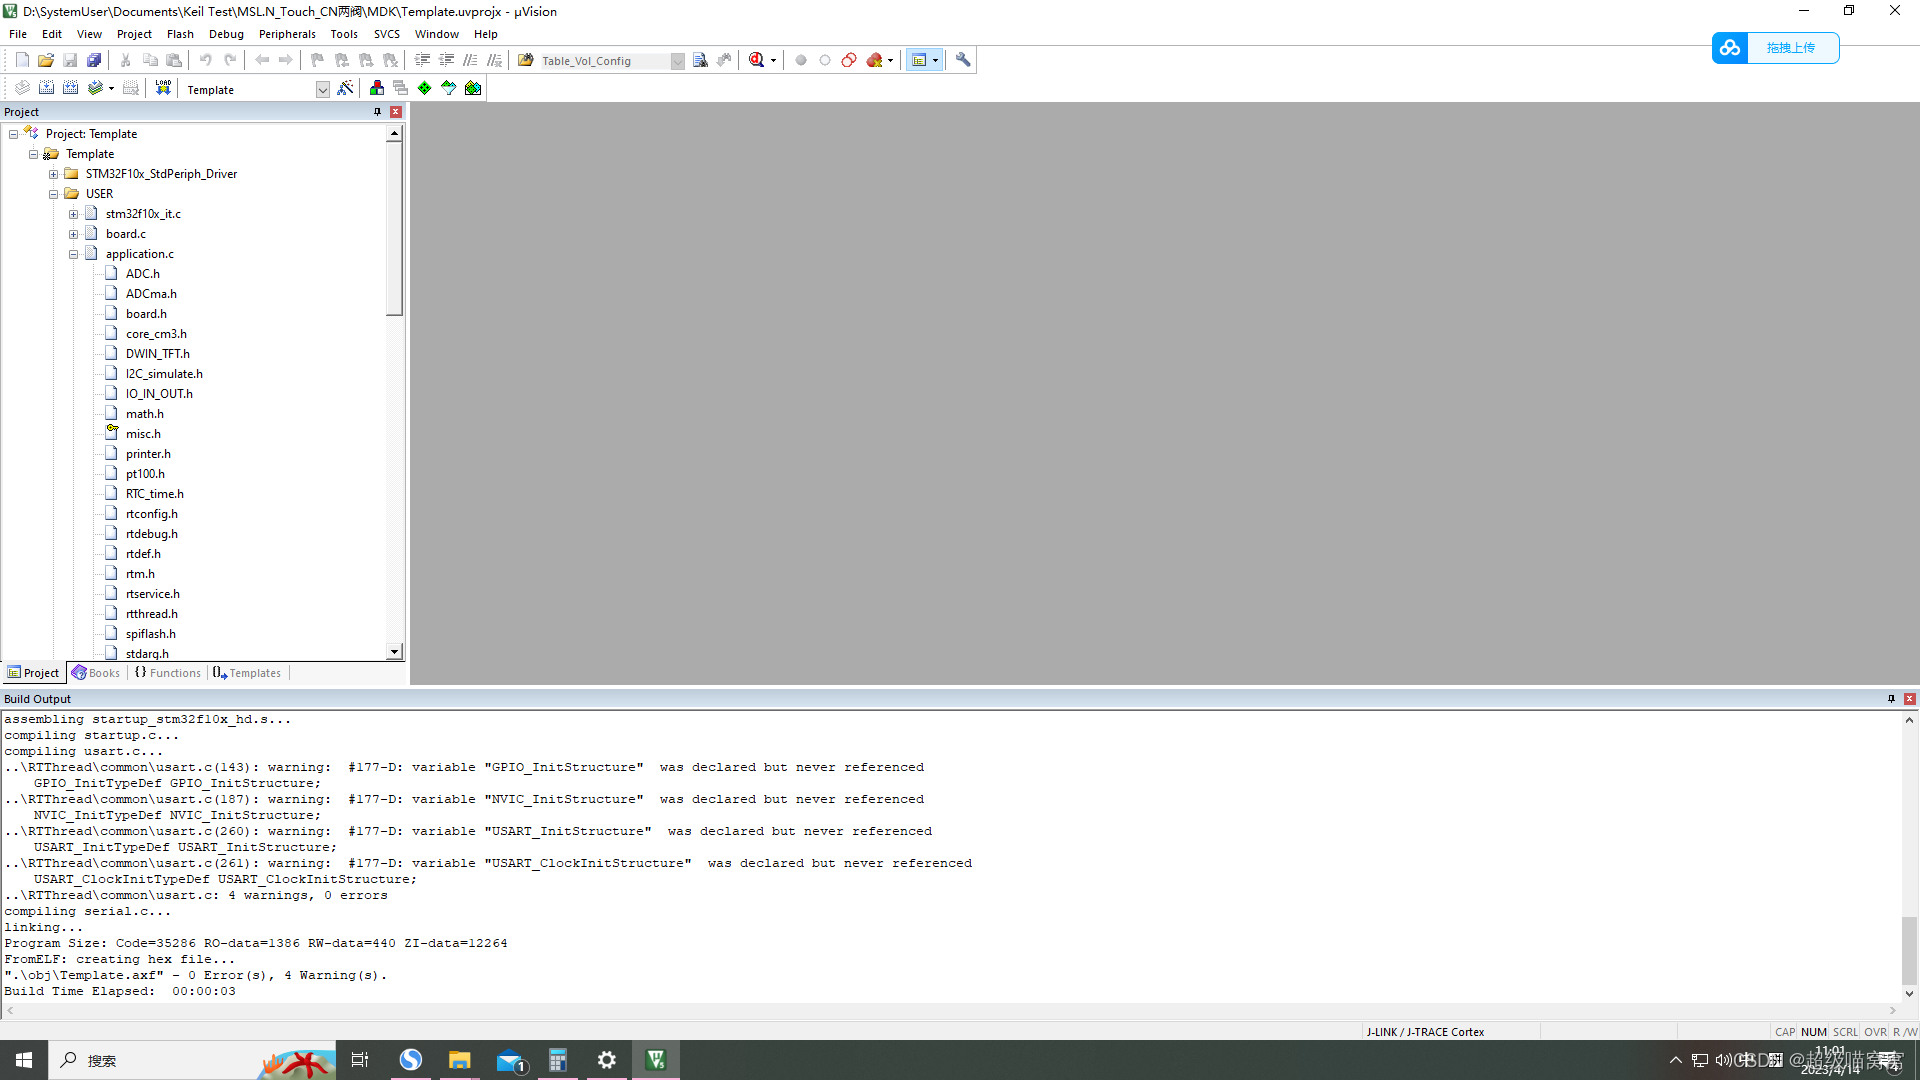Collapse the USER group
This screenshot has width=1920, height=1080.
pyautogui.click(x=54, y=194)
